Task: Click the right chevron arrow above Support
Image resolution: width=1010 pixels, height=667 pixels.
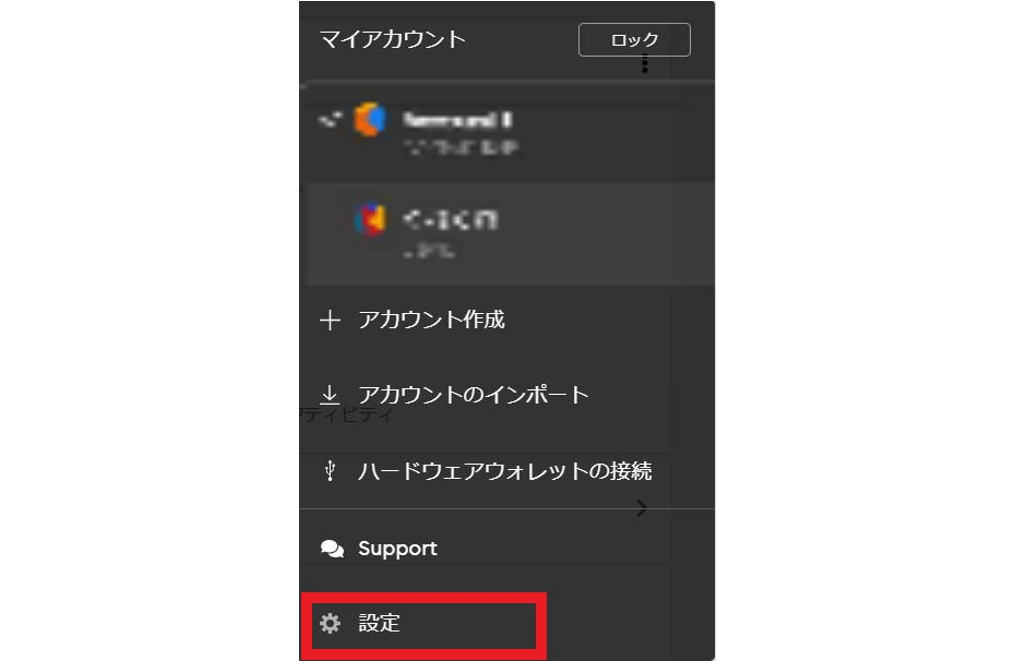Action: pos(642,508)
